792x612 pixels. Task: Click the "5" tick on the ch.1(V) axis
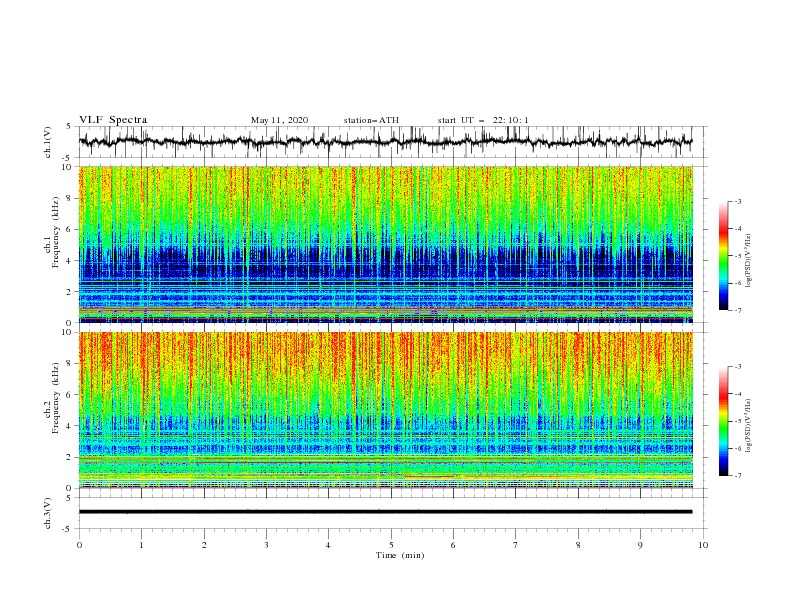pyautogui.click(x=70, y=126)
